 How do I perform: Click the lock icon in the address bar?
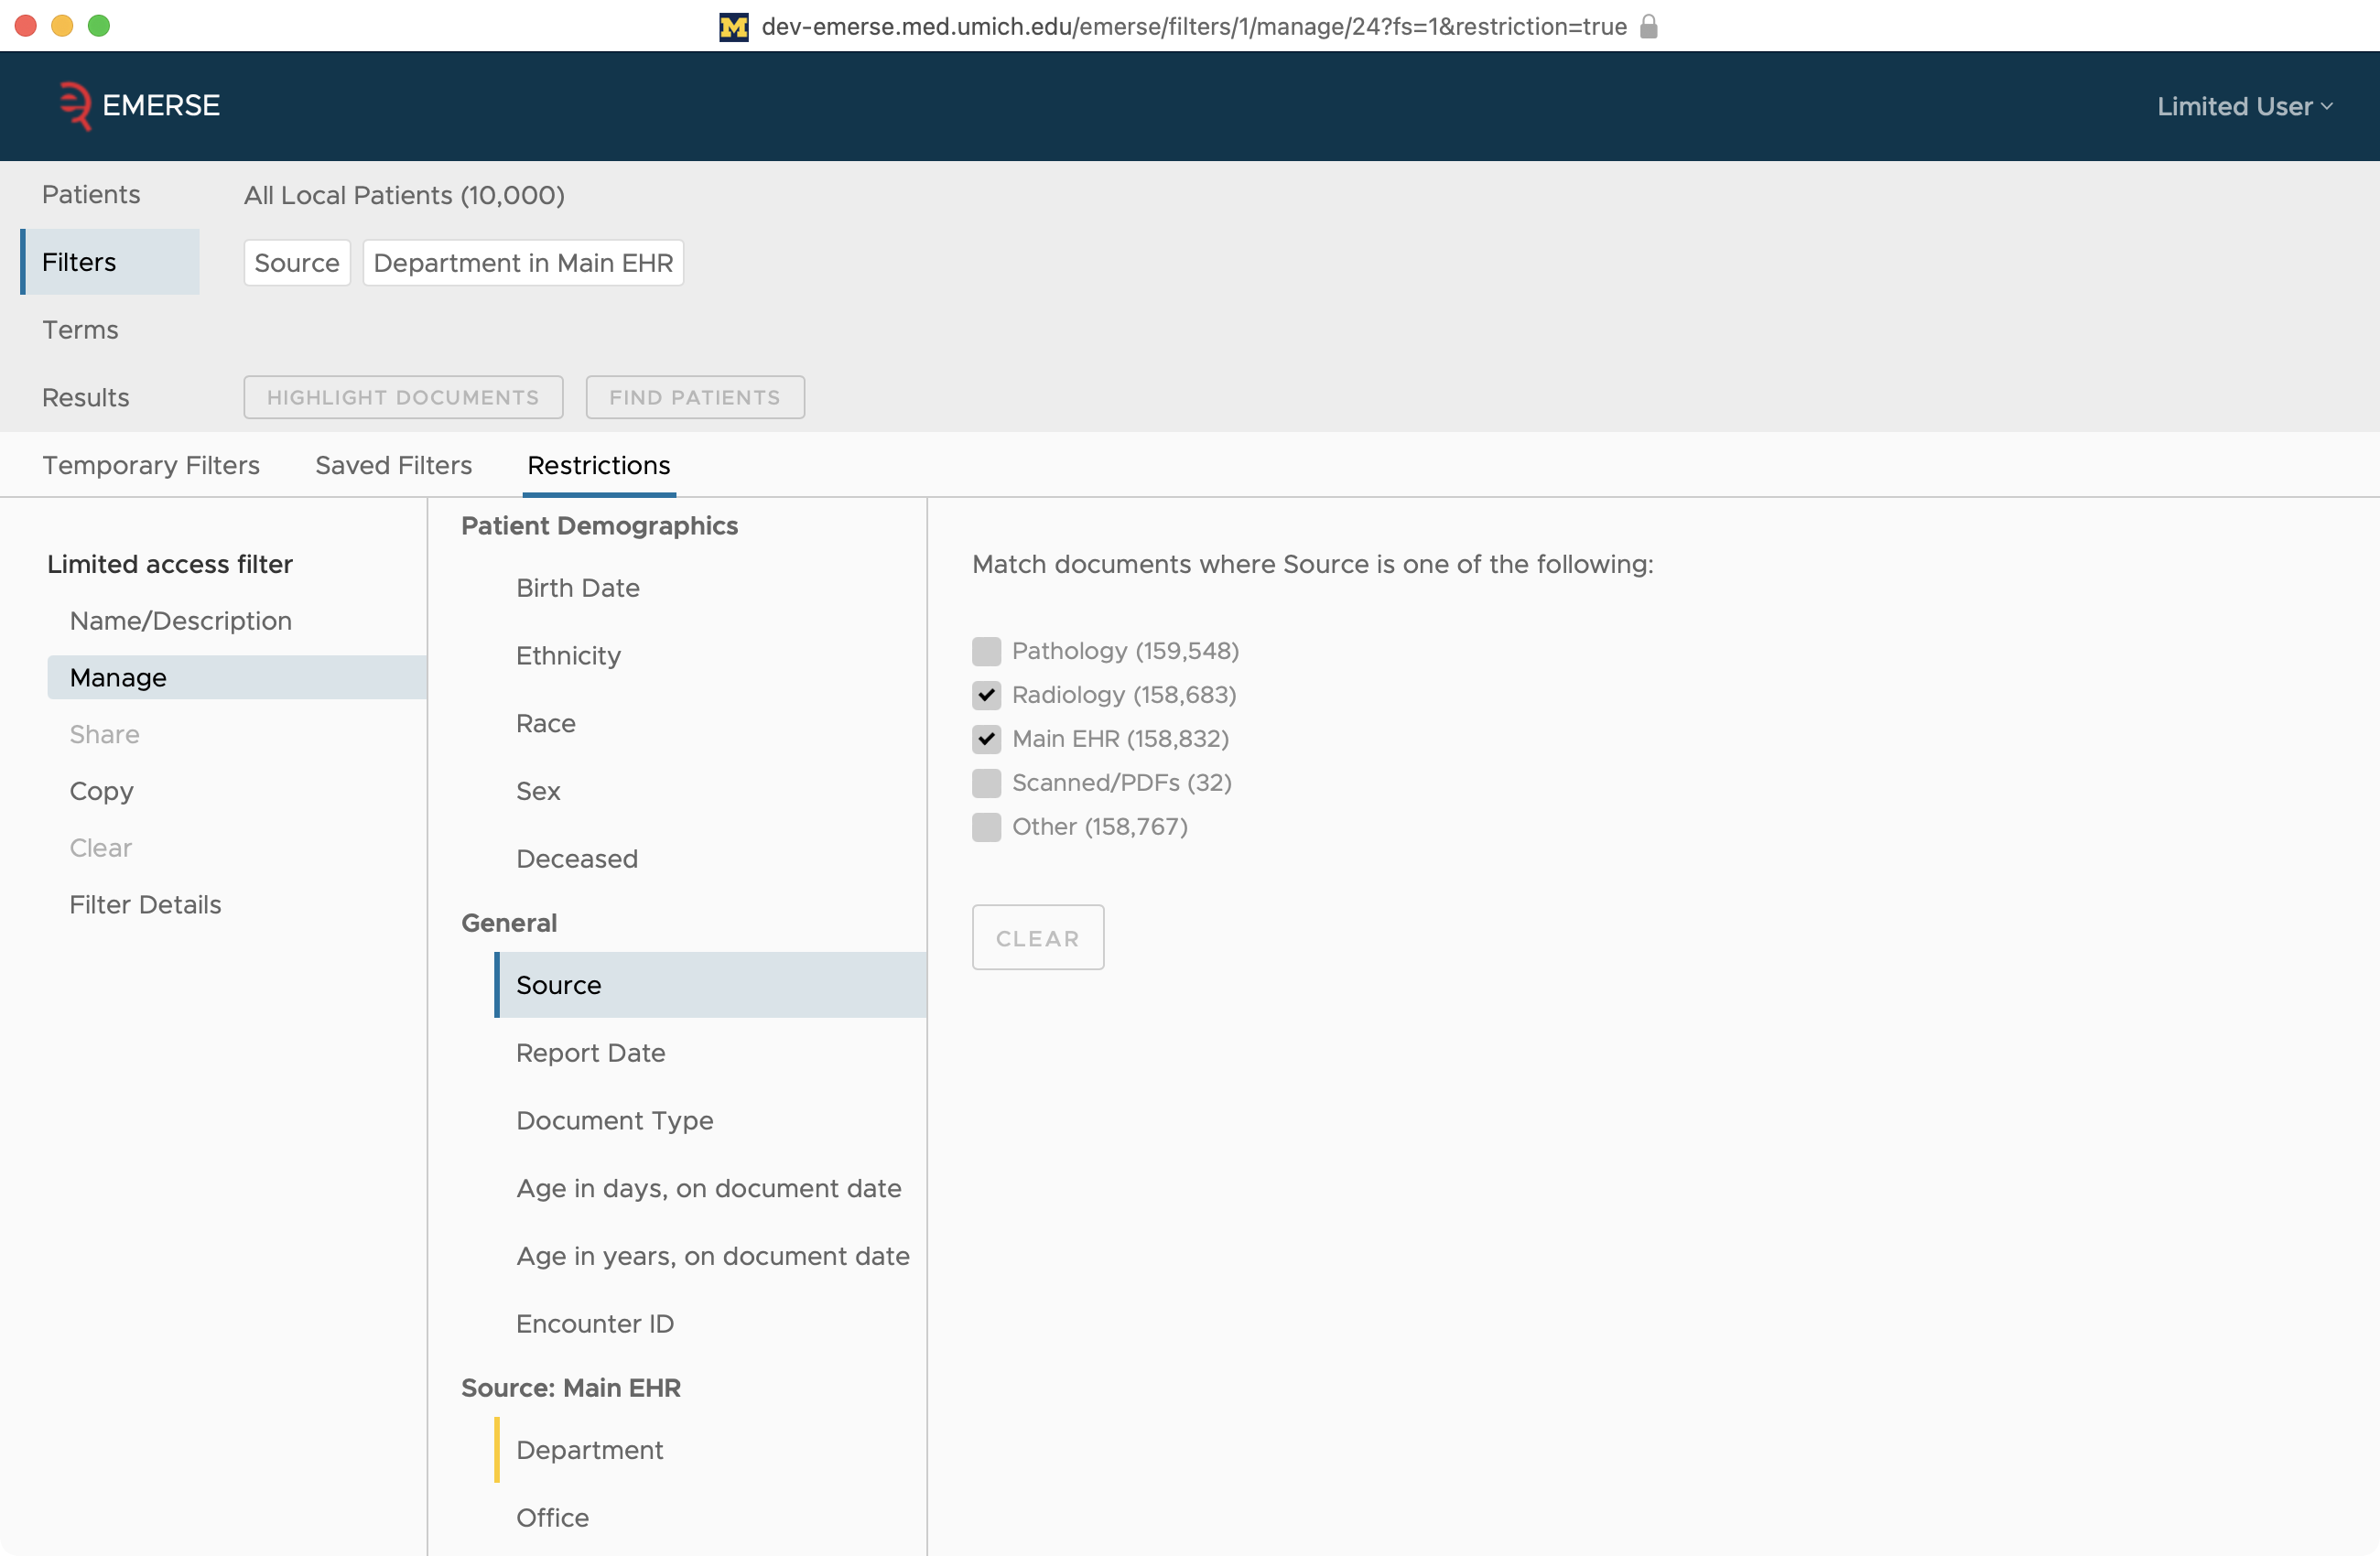tap(1649, 27)
